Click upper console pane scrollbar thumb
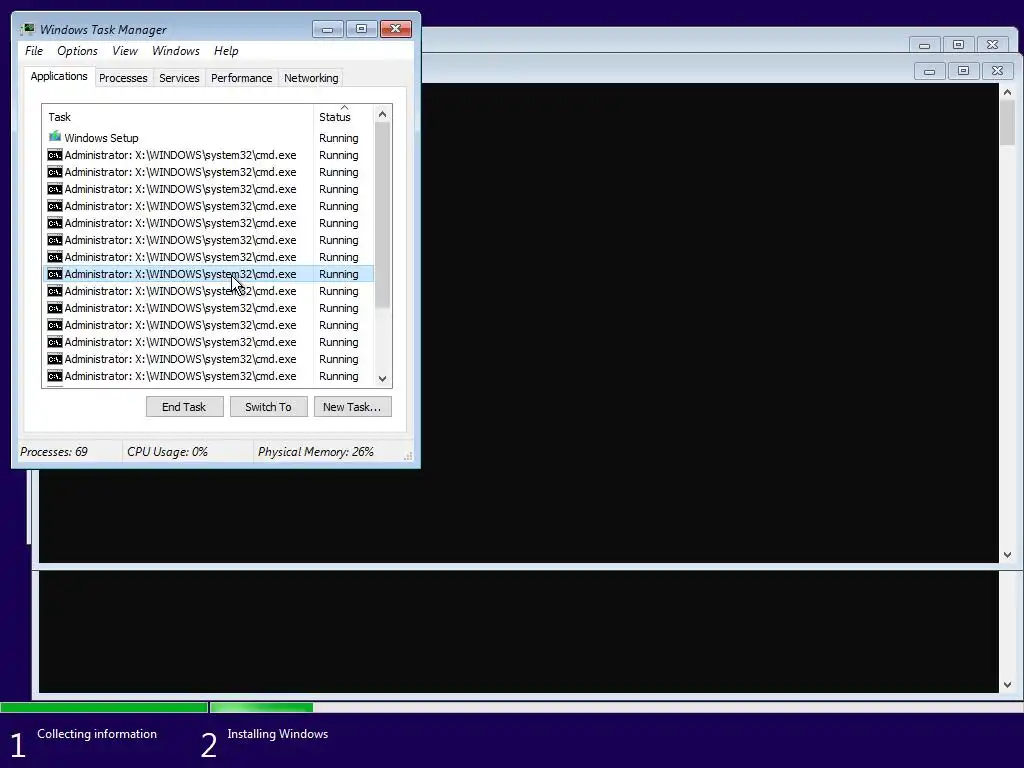The height and width of the screenshot is (768, 1024). click(1008, 123)
